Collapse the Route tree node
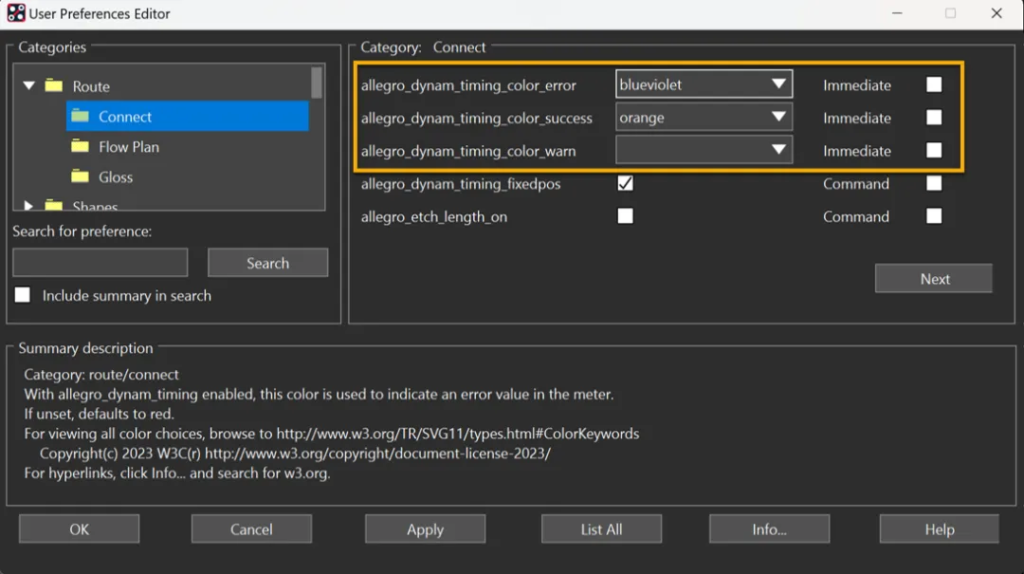This screenshot has width=1024, height=574. tap(29, 87)
